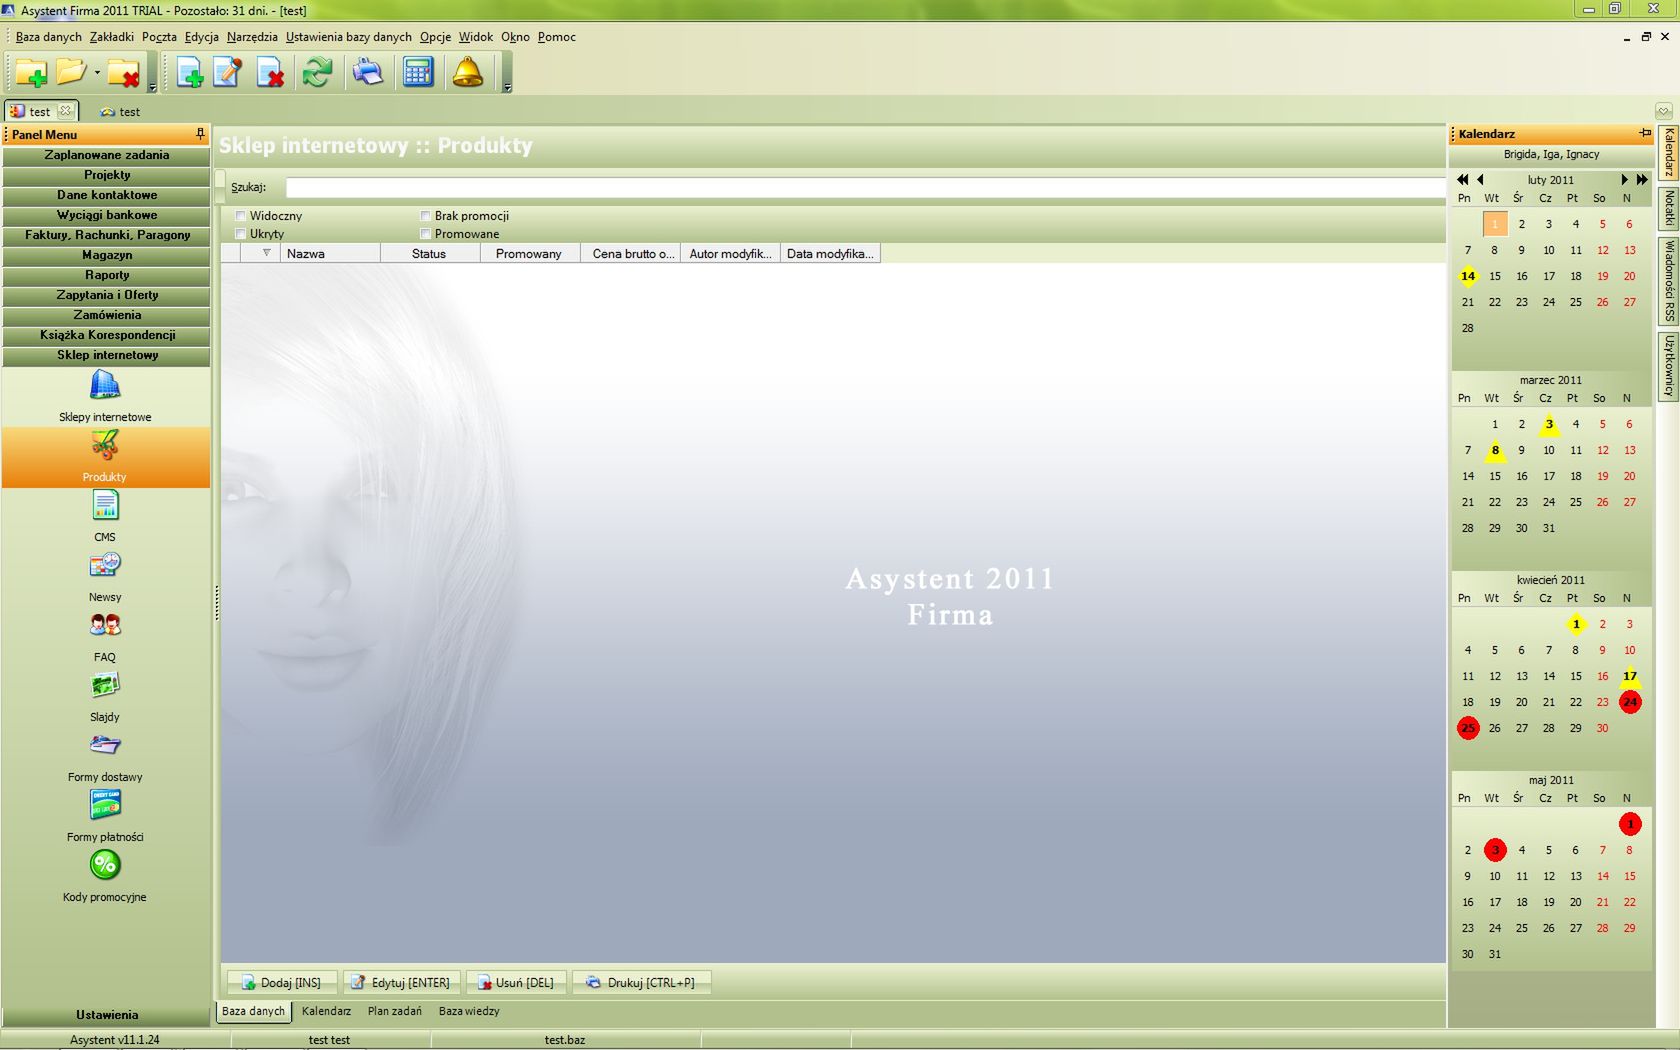Click into the Szukaj search field
This screenshot has width=1680, height=1050.
click(865, 187)
